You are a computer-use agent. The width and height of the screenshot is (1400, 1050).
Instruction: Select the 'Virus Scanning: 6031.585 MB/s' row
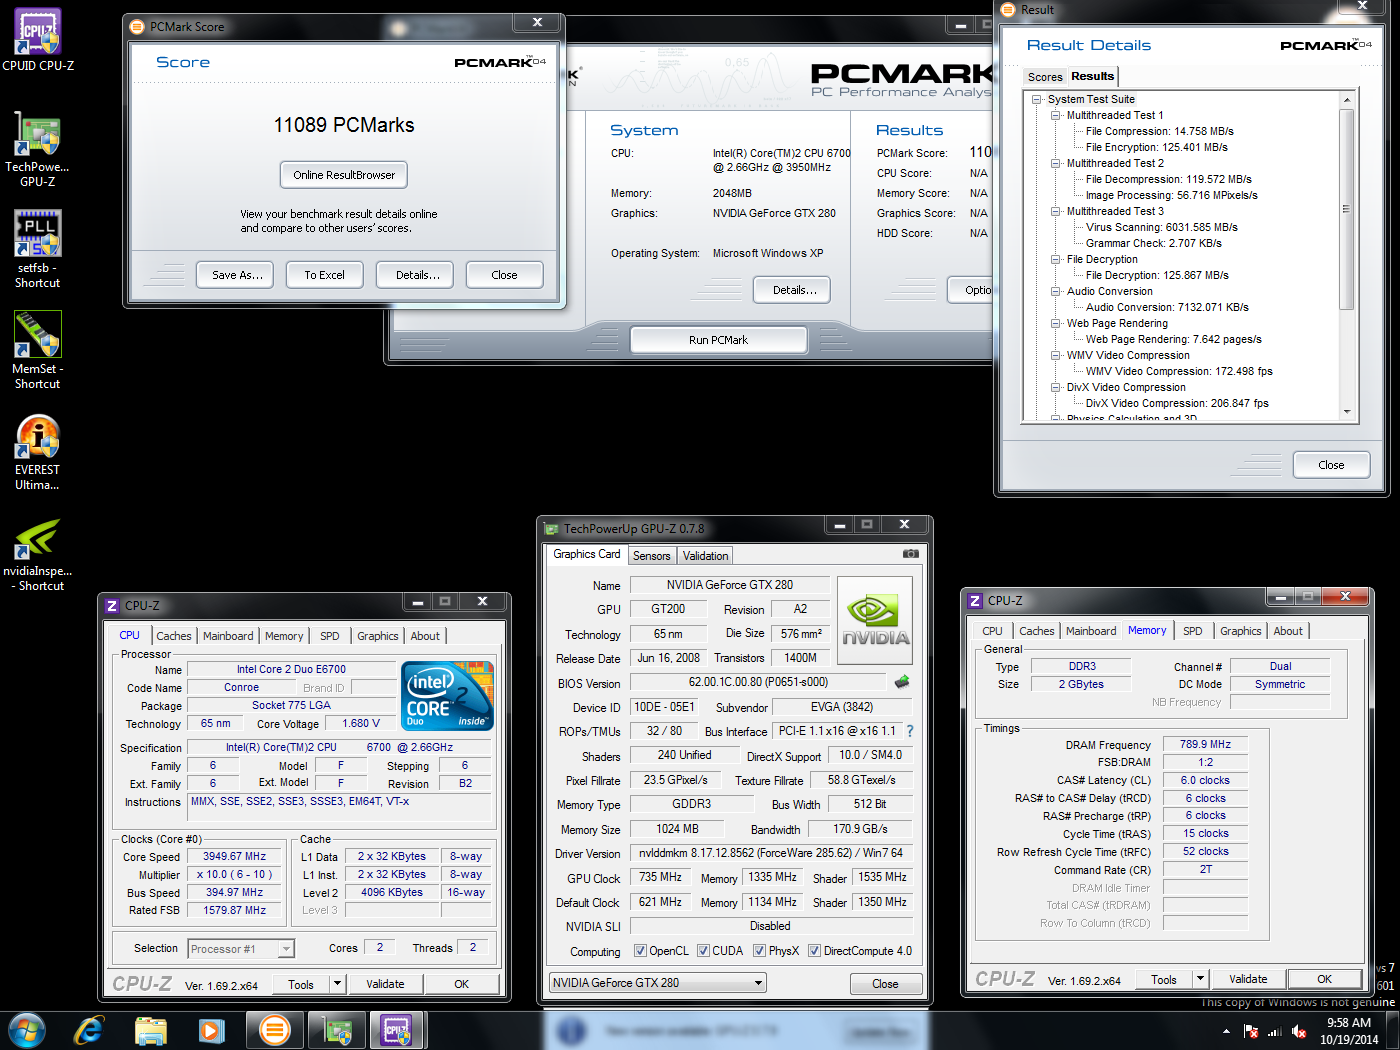[1162, 227]
